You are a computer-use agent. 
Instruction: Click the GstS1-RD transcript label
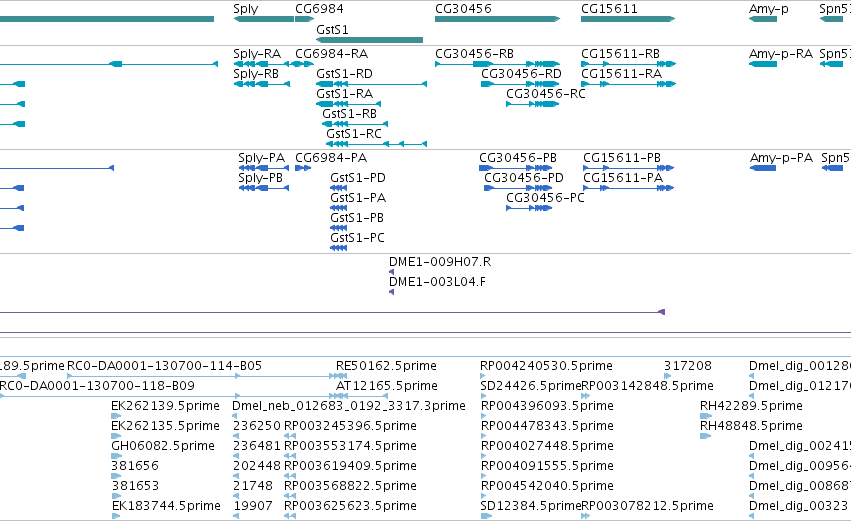tap(344, 74)
